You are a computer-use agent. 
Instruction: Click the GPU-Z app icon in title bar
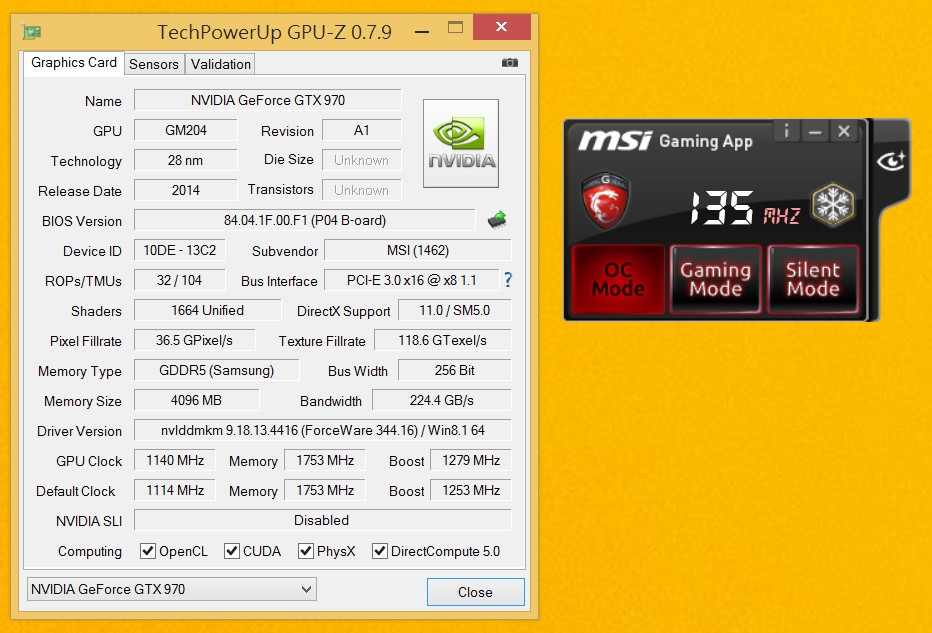(32, 32)
